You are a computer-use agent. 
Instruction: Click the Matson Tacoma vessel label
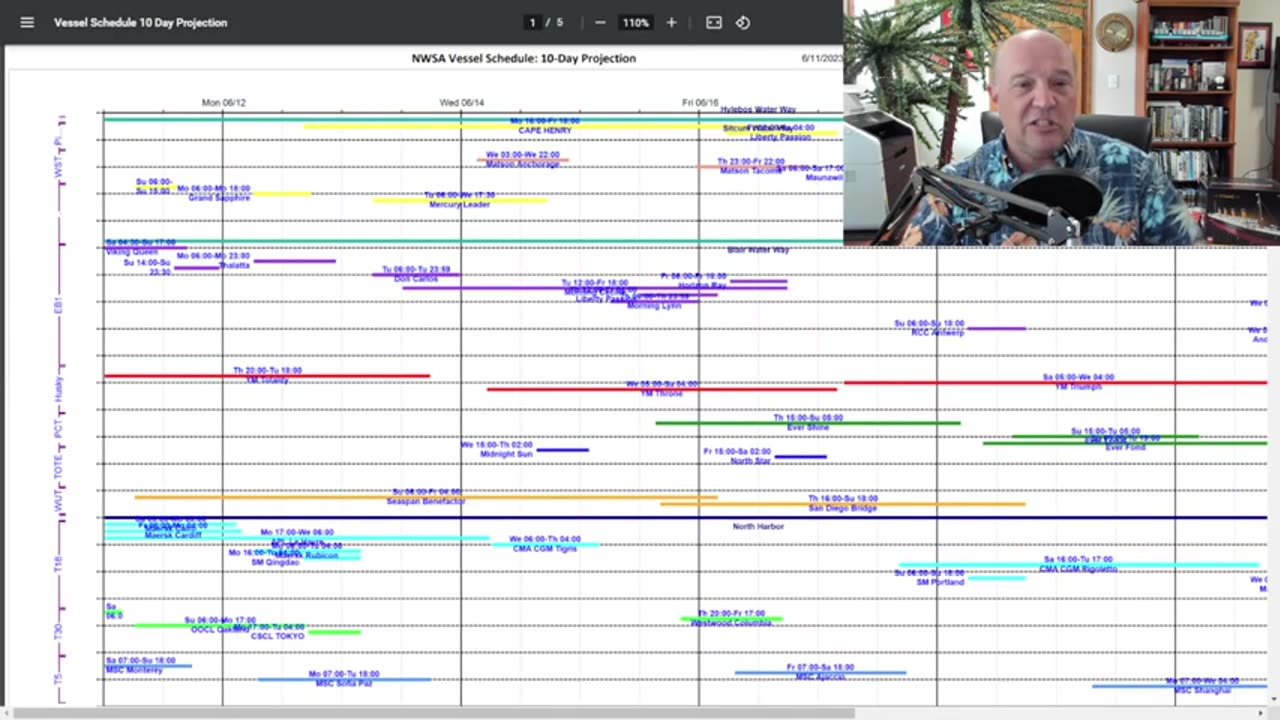750,171
